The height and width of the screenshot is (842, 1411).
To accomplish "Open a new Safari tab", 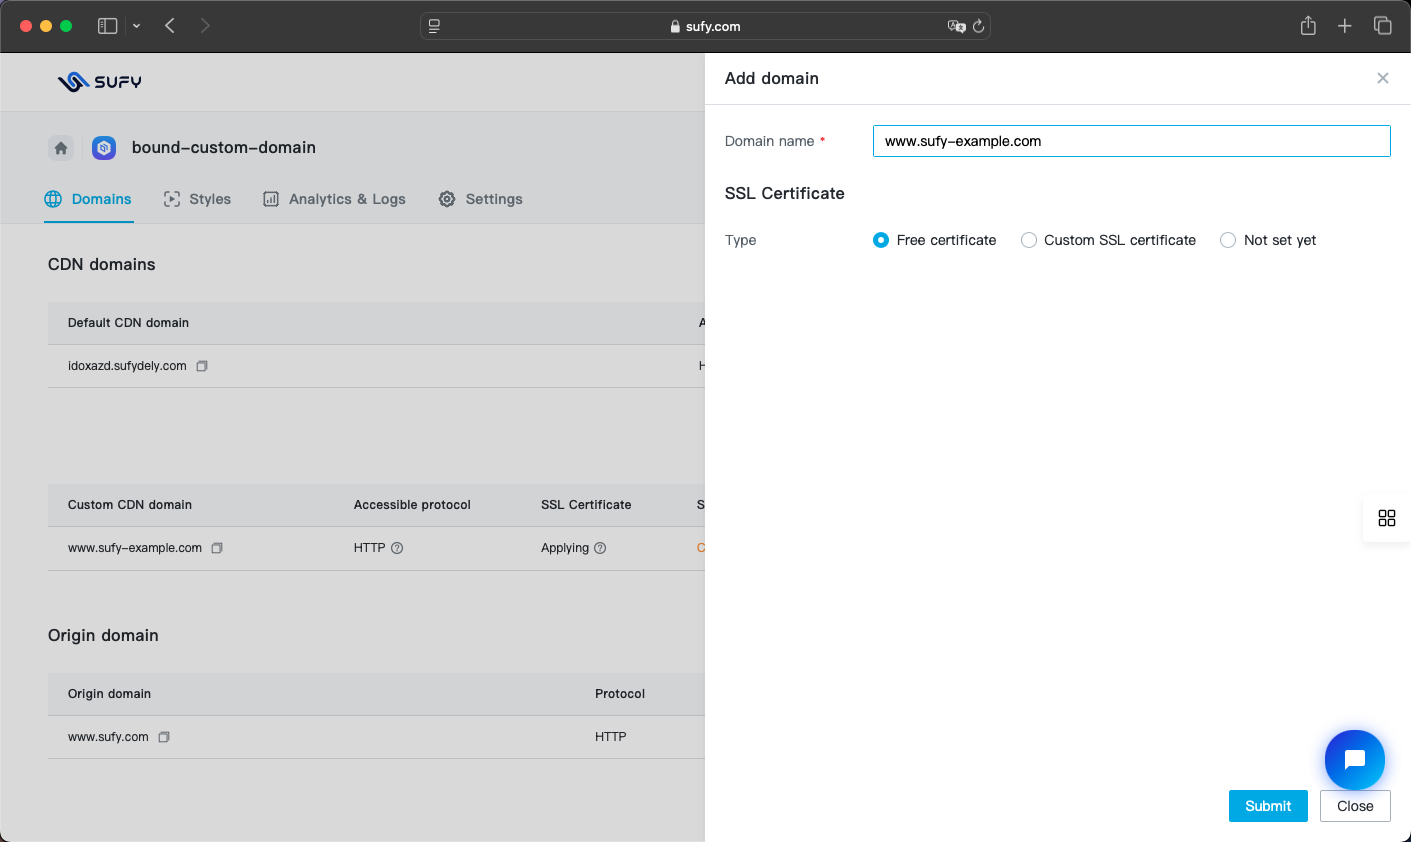I will tap(1345, 26).
